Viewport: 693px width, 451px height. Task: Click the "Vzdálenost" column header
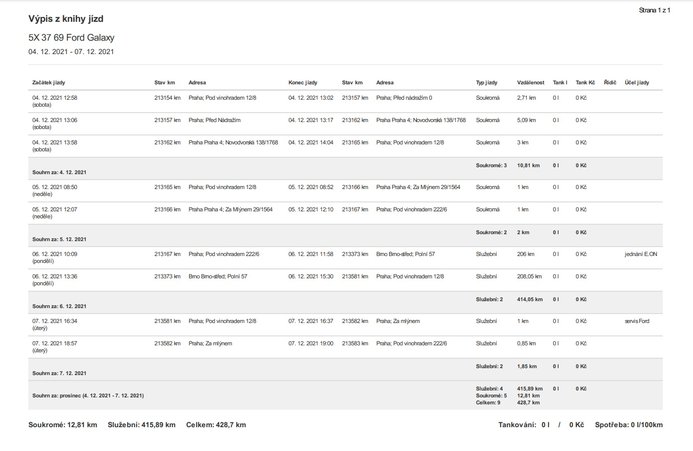click(530, 82)
